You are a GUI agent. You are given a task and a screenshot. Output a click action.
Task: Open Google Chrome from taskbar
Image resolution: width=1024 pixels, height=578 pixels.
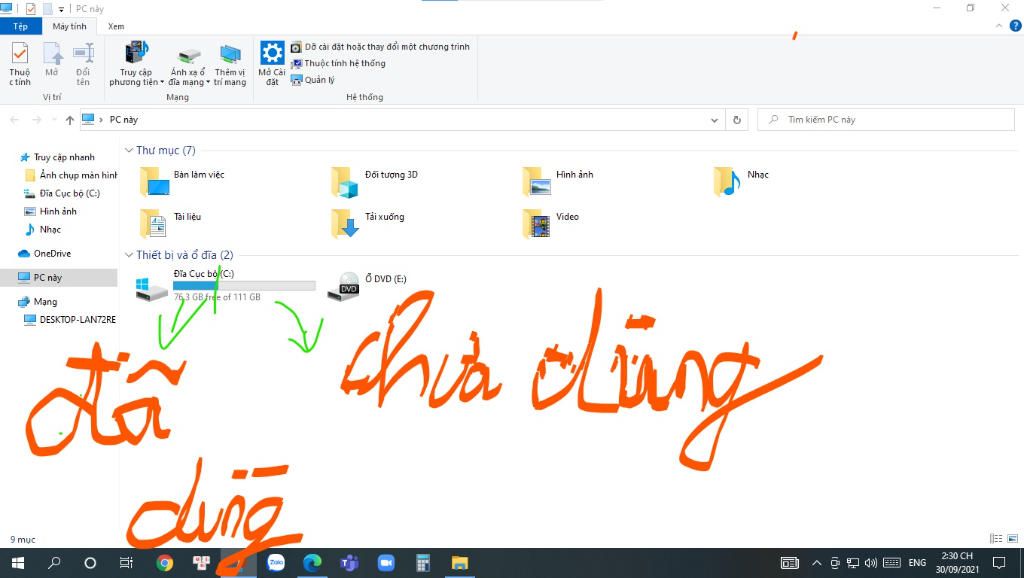click(165, 563)
